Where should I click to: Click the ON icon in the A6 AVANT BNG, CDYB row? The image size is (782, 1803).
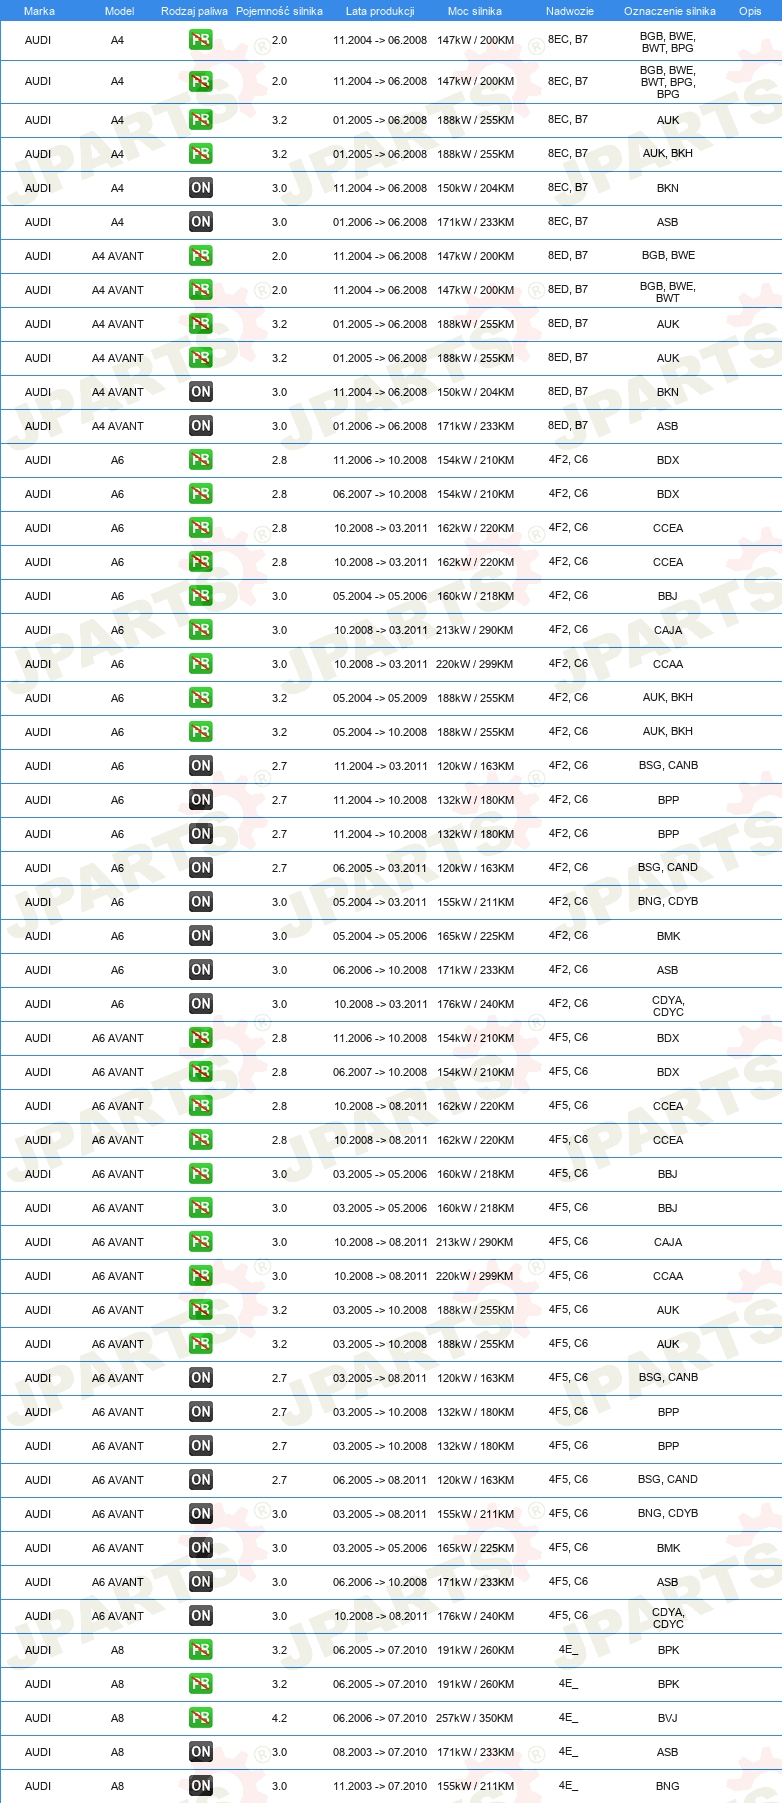pos(201,1514)
